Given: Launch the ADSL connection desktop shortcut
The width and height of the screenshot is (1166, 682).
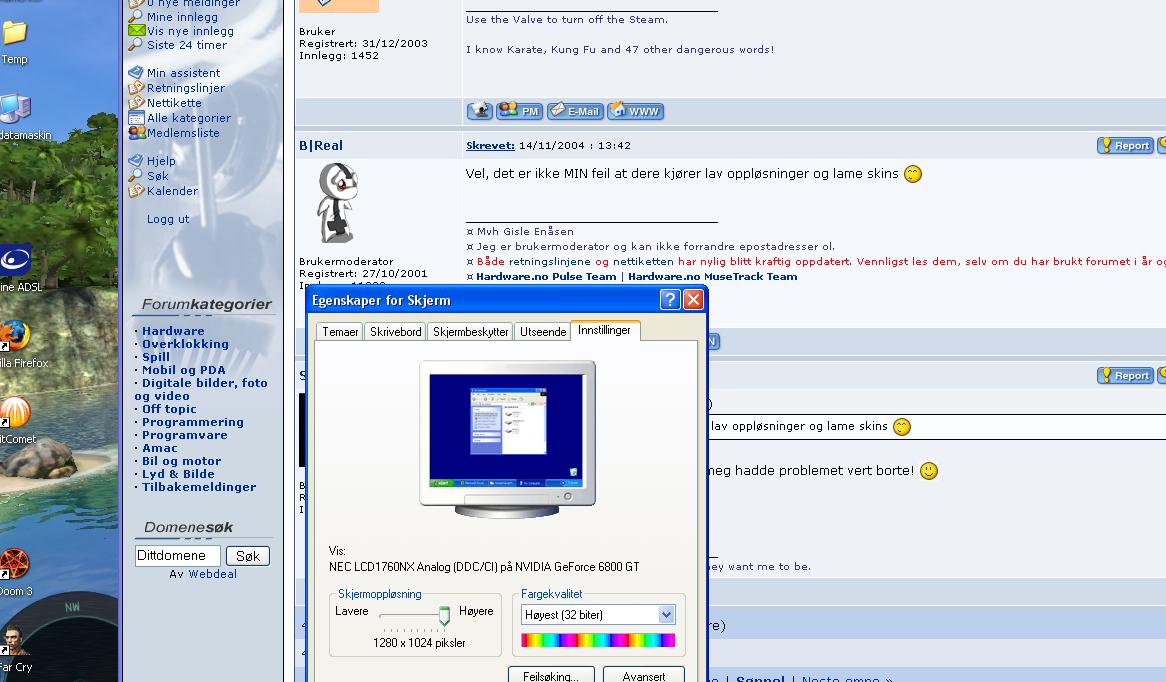Looking at the screenshot, I should 16,268.
